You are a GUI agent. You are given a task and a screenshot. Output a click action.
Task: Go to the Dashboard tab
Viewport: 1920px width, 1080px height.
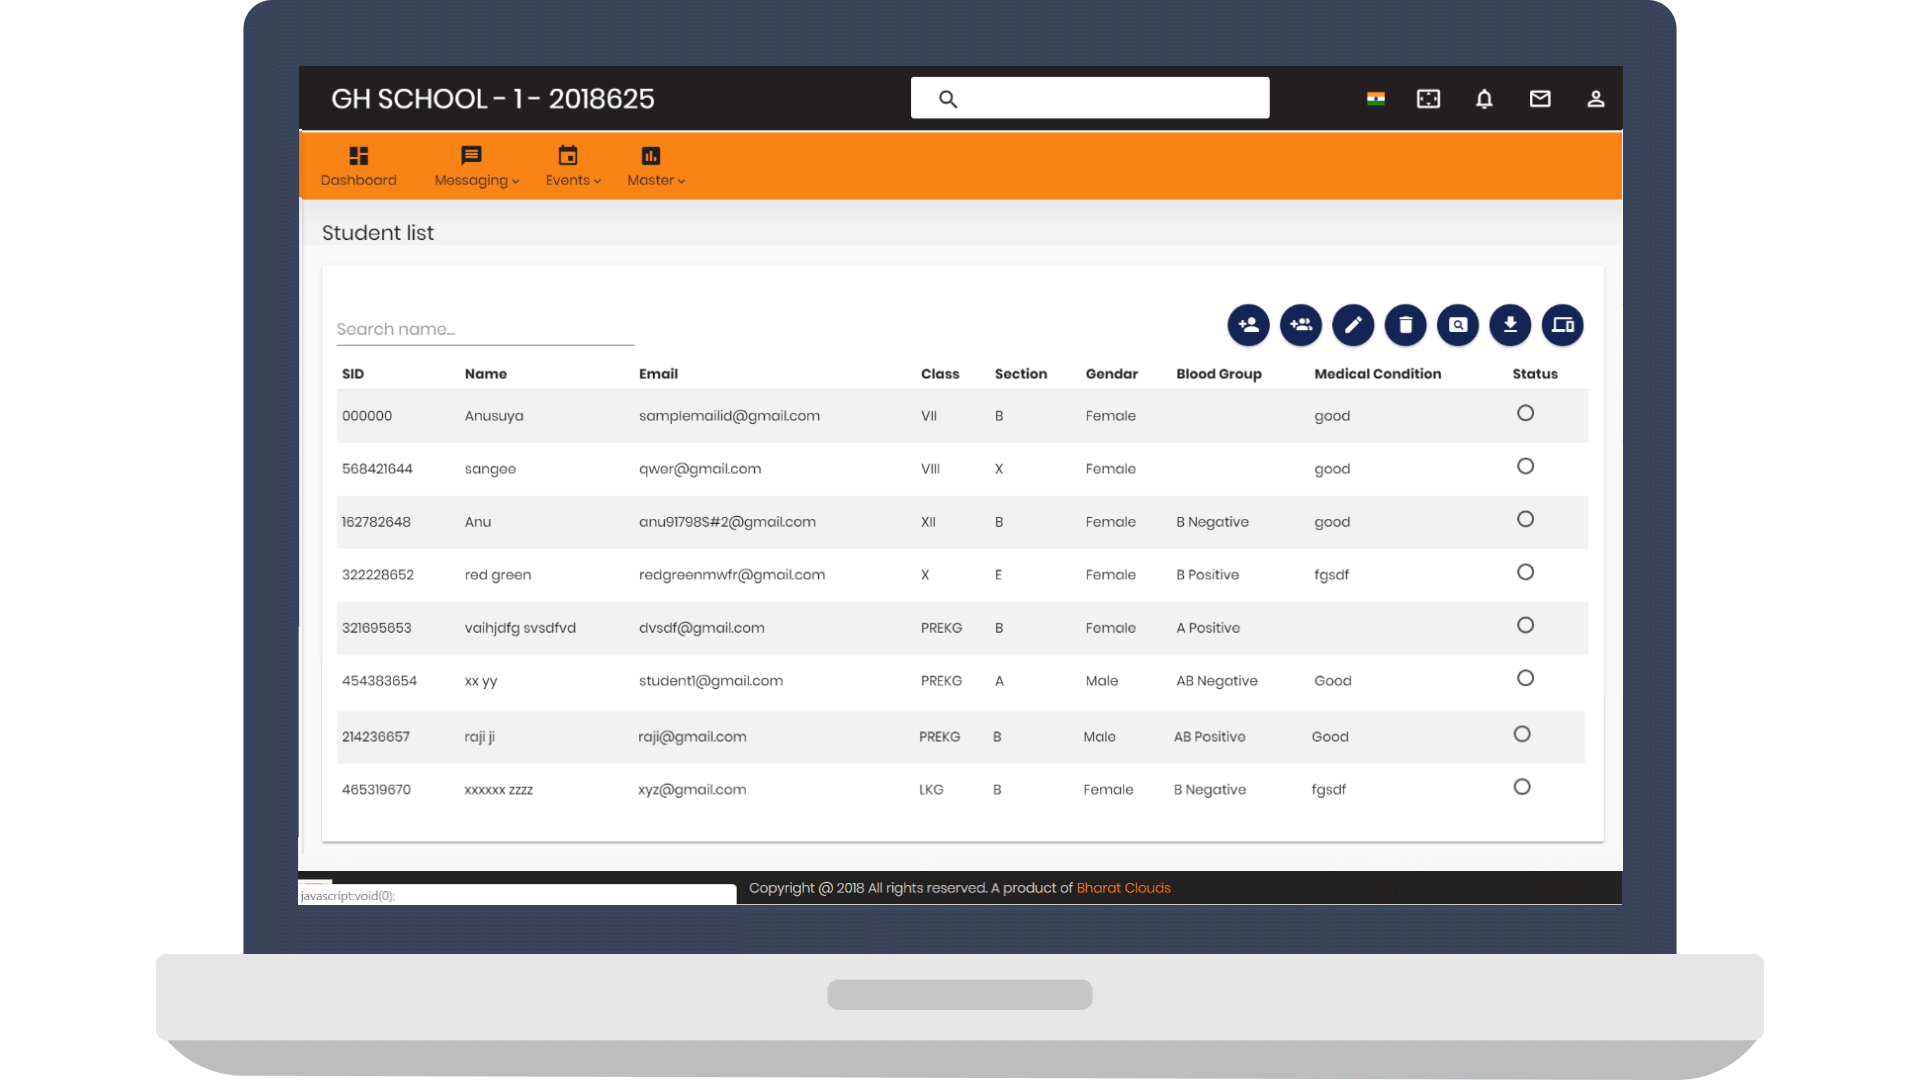(x=358, y=166)
